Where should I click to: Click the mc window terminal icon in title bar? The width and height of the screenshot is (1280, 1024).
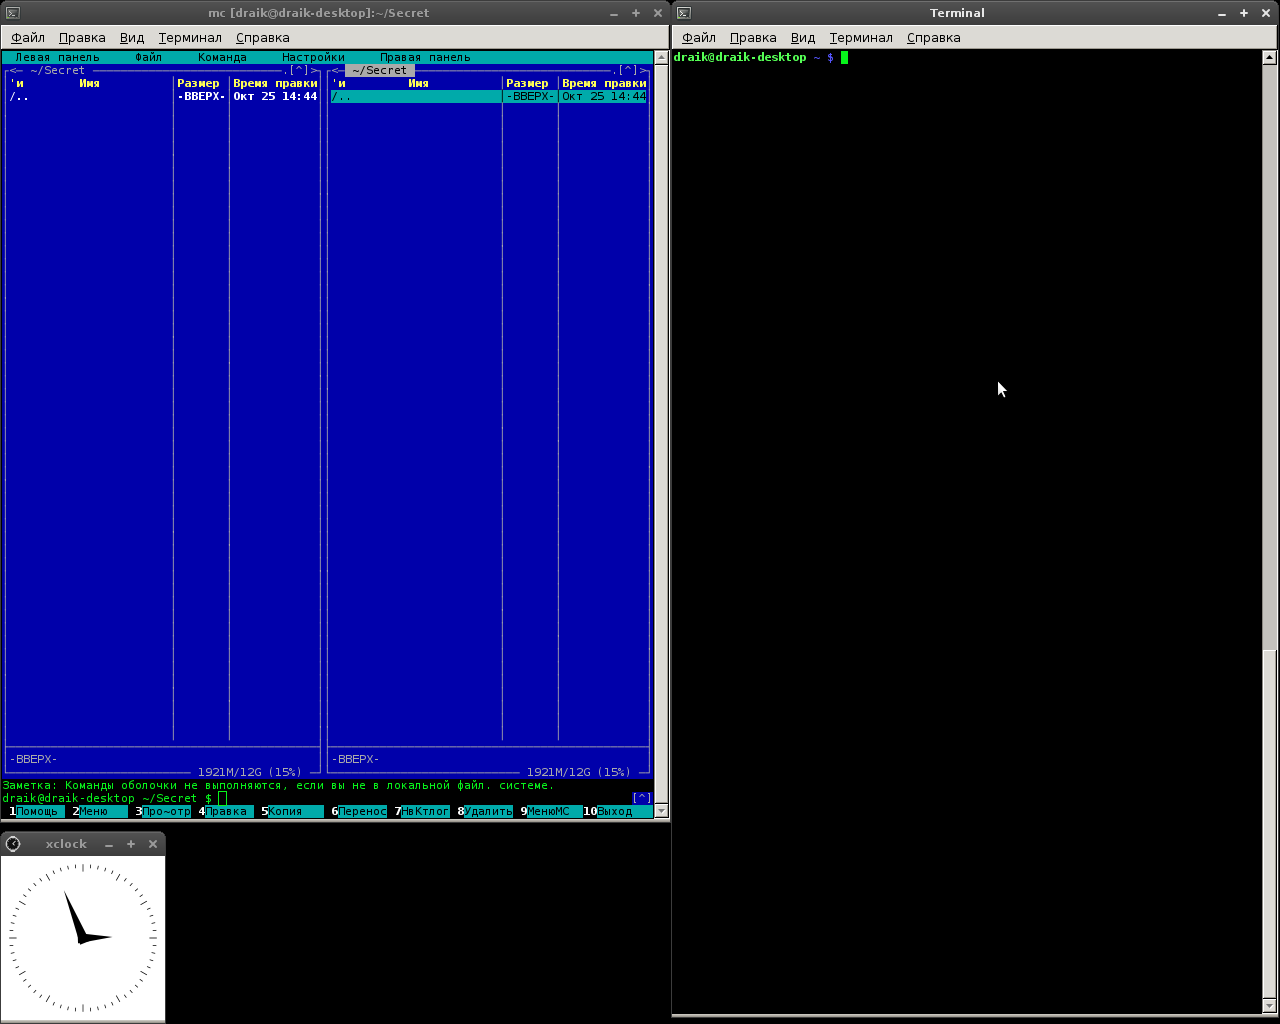[x=12, y=13]
